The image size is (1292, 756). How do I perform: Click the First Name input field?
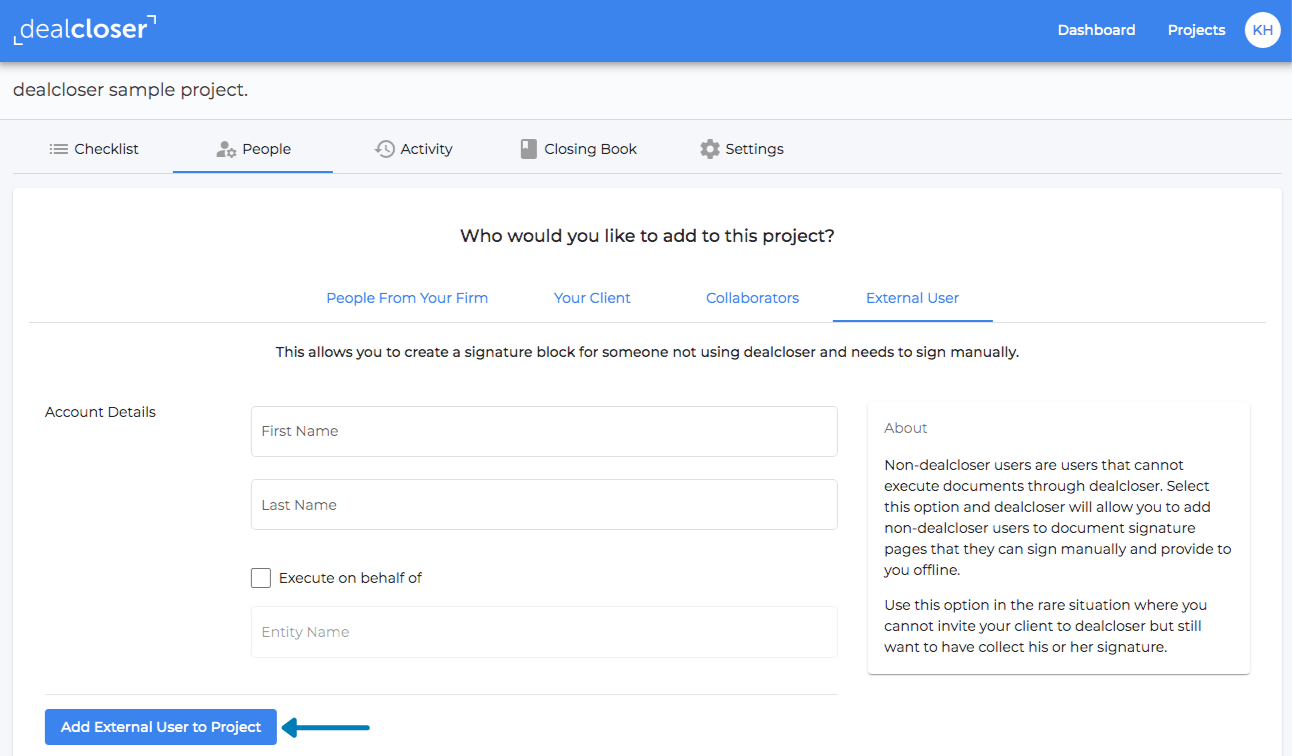(x=544, y=431)
